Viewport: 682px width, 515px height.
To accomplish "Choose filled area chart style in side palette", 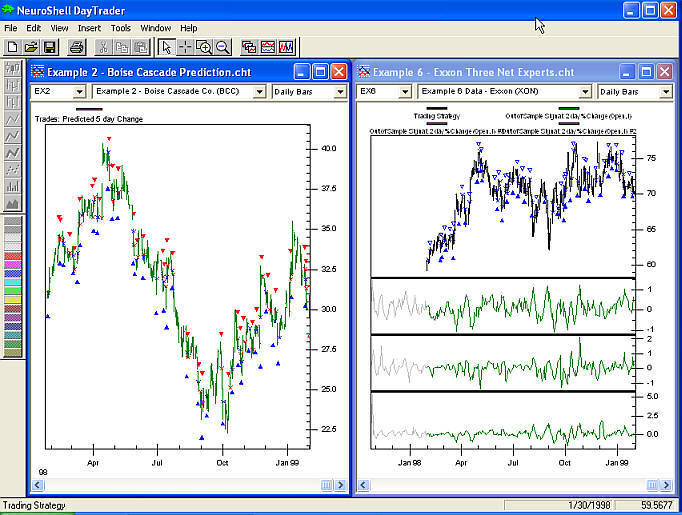I will [x=13, y=203].
